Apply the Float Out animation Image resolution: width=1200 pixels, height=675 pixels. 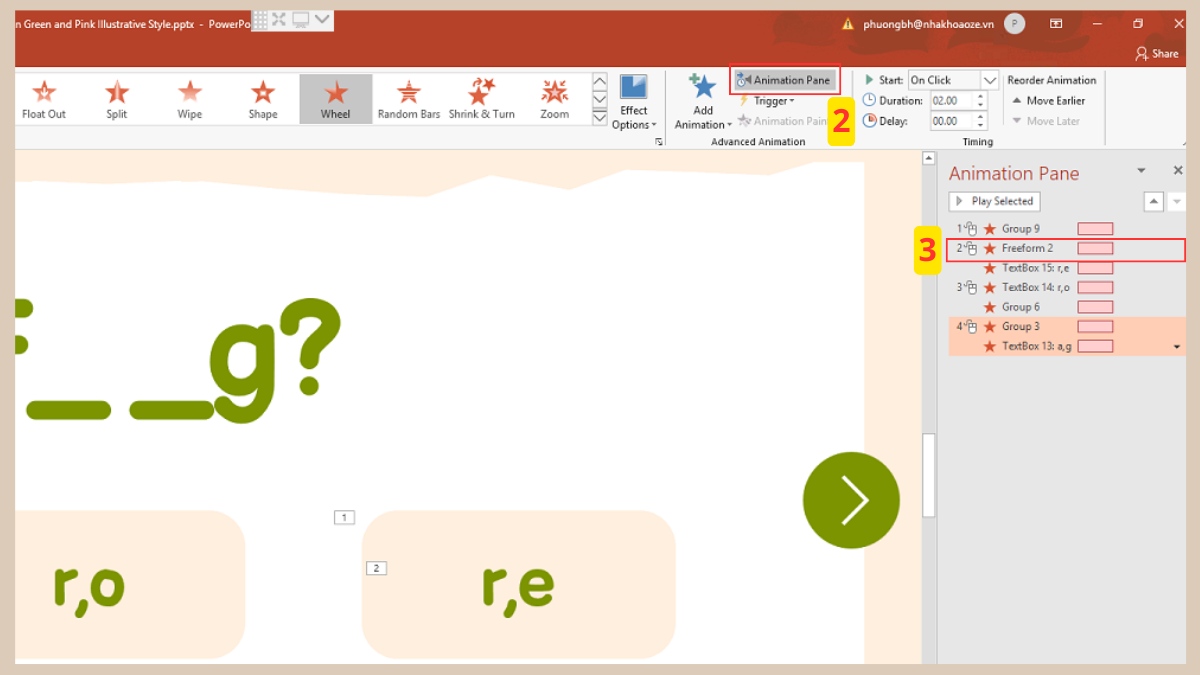pyautogui.click(x=43, y=98)
